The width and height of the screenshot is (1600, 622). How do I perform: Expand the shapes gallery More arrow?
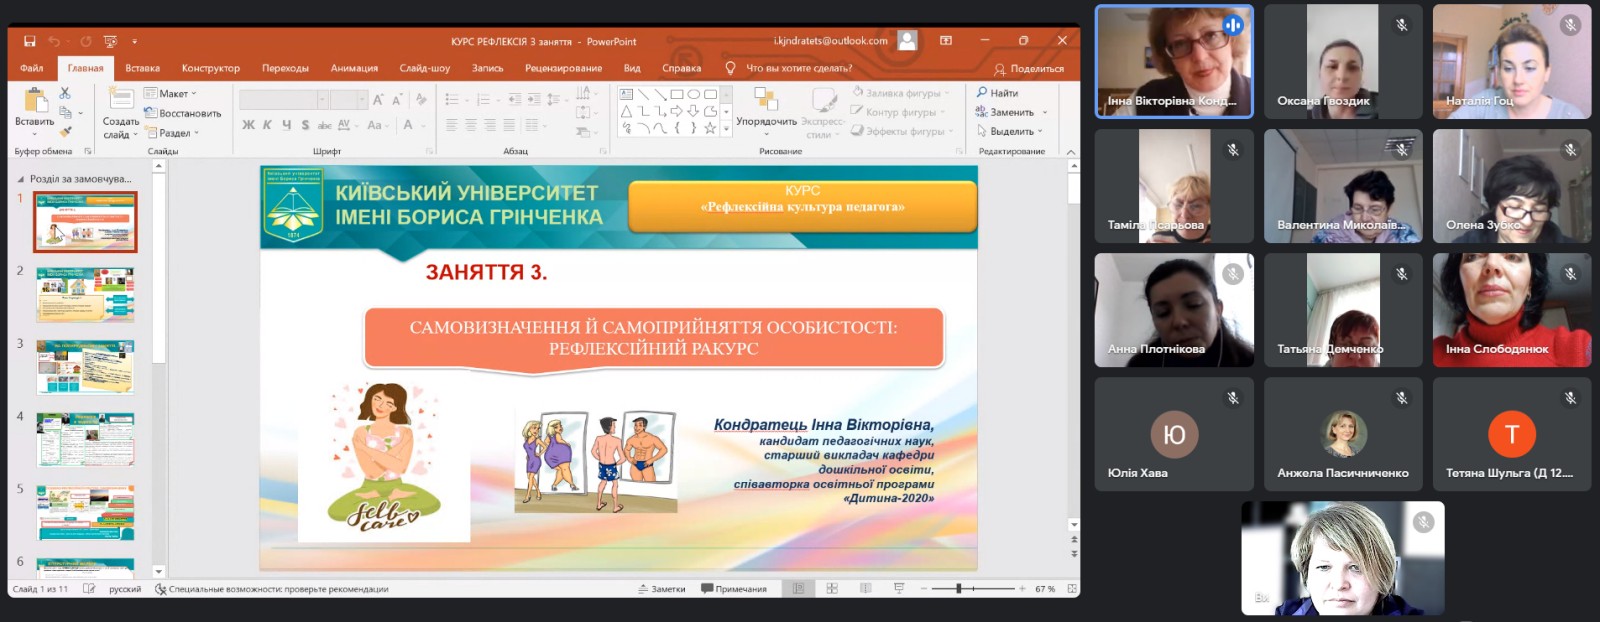point(727,128)
